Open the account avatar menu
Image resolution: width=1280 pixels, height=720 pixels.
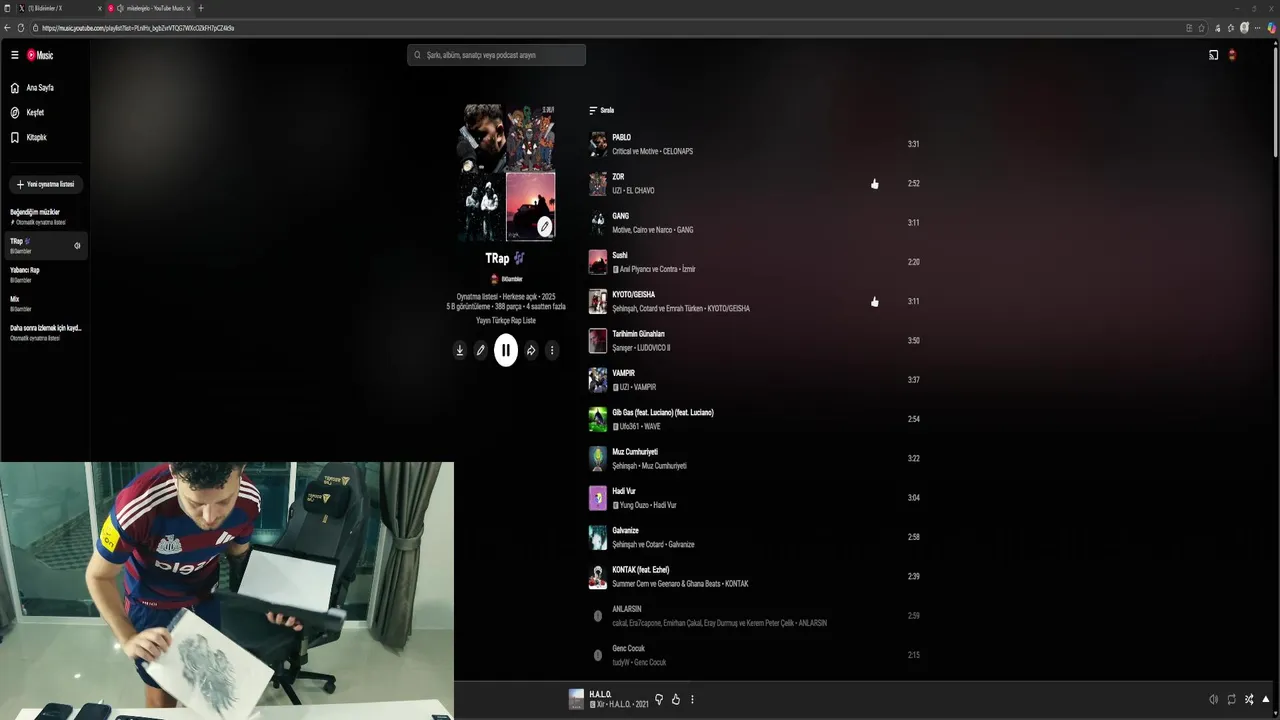(1232, 55)
